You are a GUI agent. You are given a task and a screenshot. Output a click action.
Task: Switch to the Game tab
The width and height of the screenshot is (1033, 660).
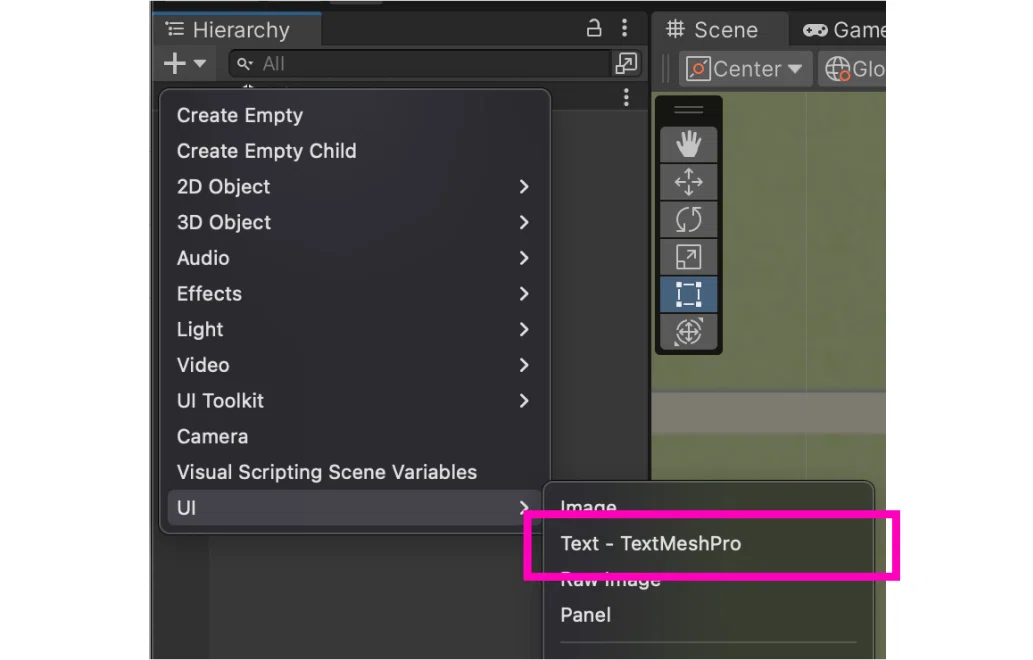[x=845, y=30]
